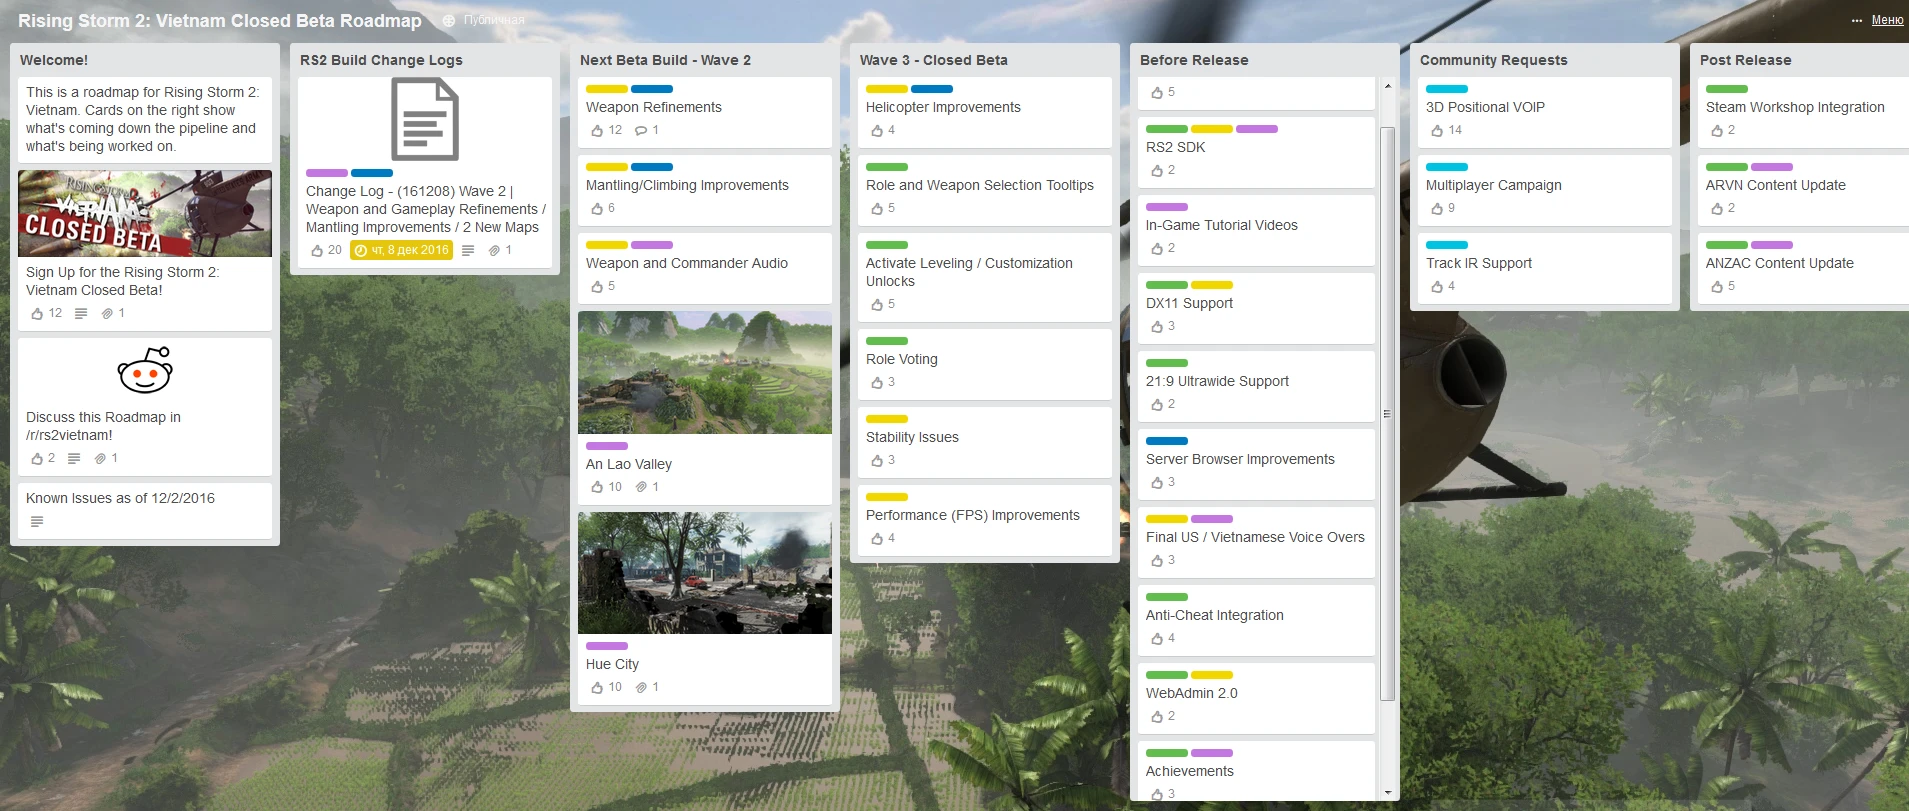Click description icon on Known Issues card
1909x811 pixels.
pyautogui.click(x=37, y=521)
